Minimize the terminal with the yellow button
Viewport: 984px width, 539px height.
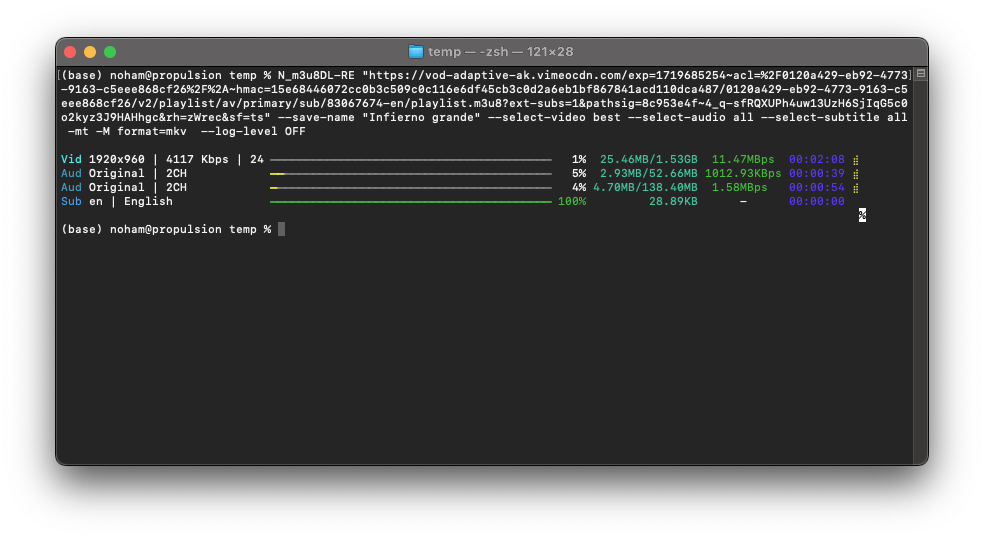(90, 52)
